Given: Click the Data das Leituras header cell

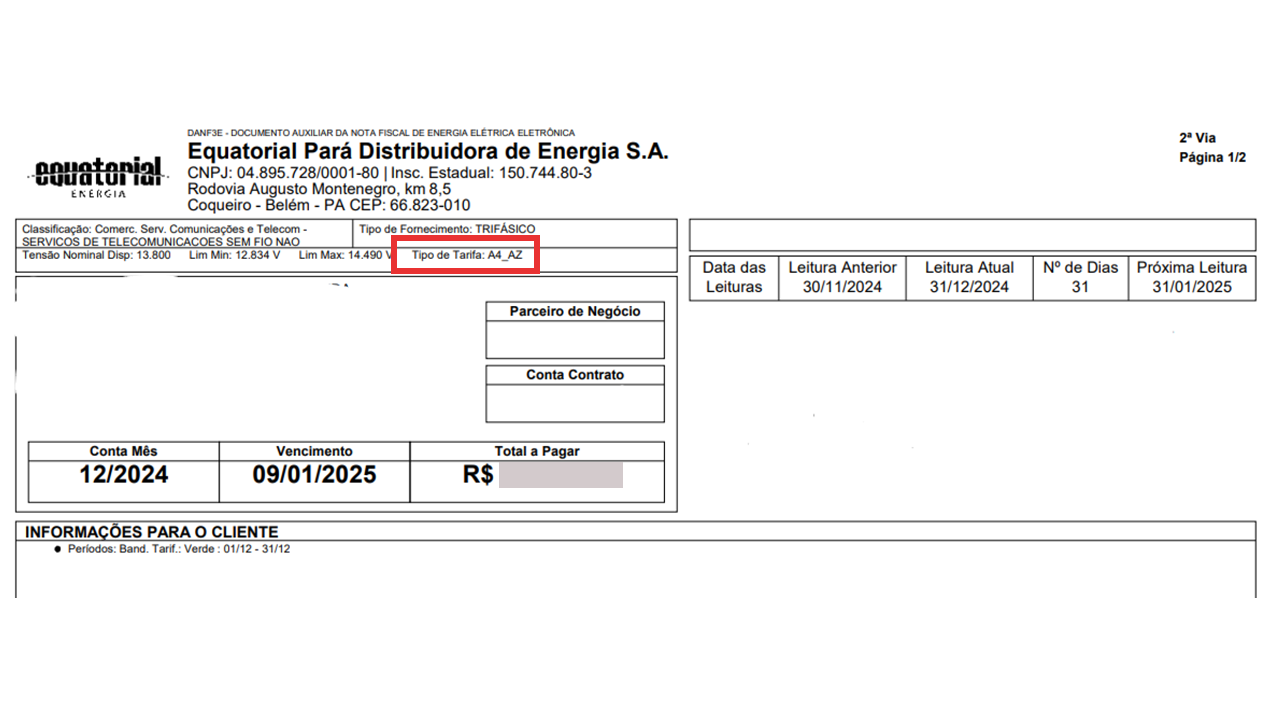Looking at the screenshot, I should 734,277.
